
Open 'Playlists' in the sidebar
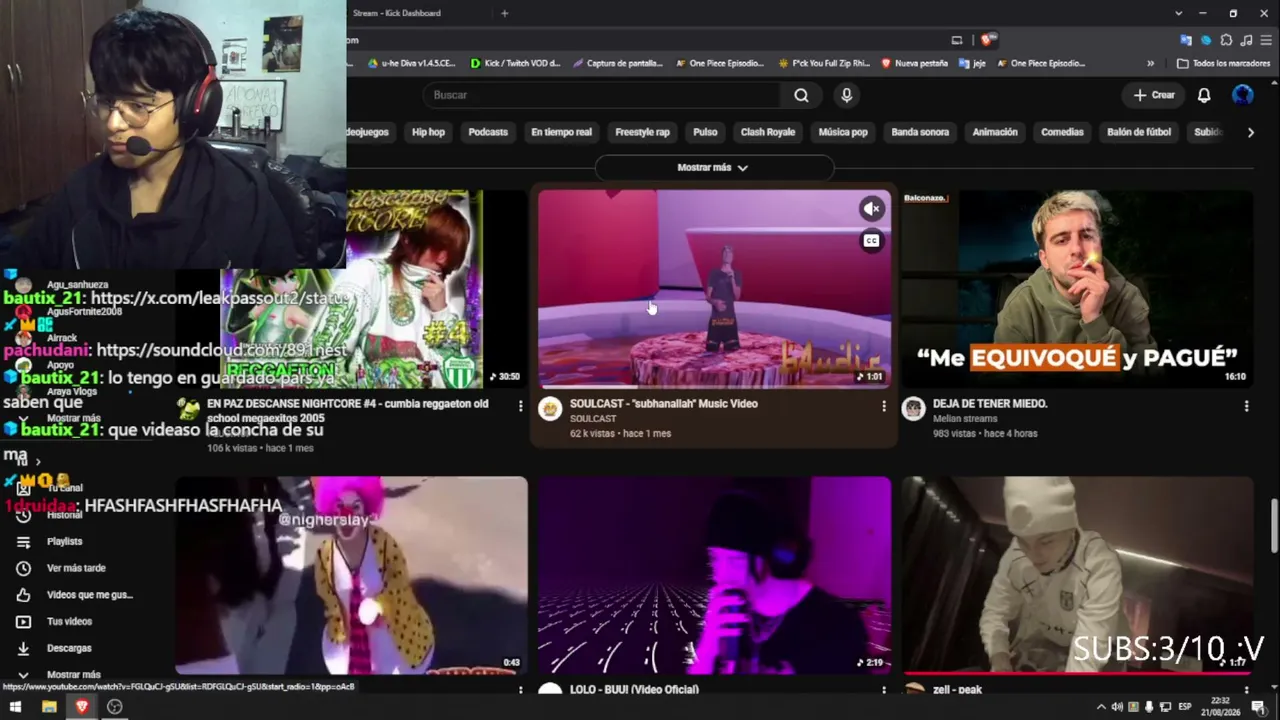(65, 541)
